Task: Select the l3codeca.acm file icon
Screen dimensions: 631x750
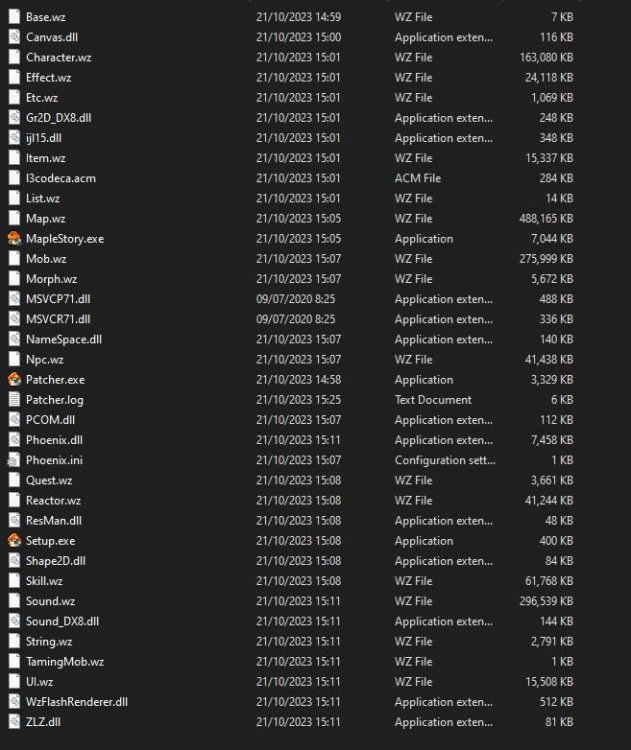Action: [x=14, y=178]
